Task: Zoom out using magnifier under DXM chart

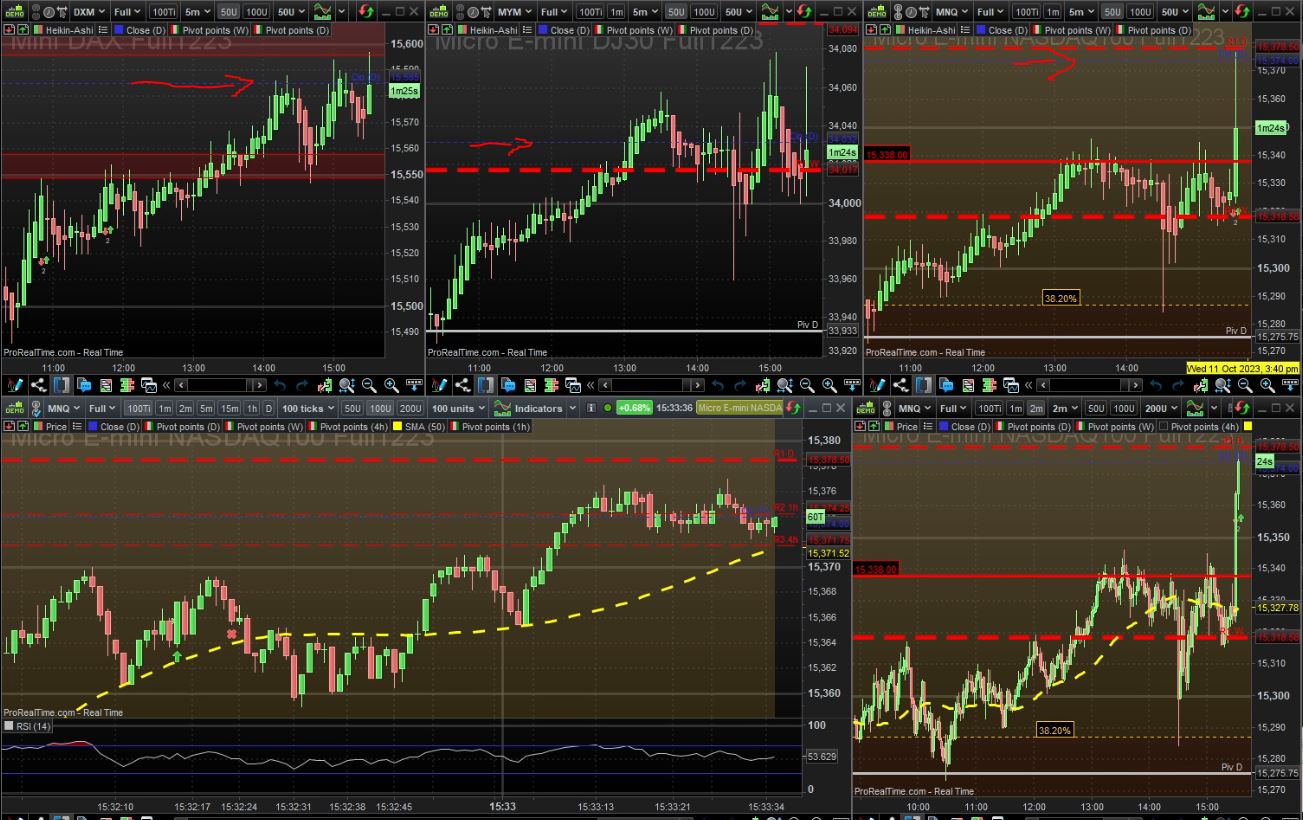Action: click(369, 385)
